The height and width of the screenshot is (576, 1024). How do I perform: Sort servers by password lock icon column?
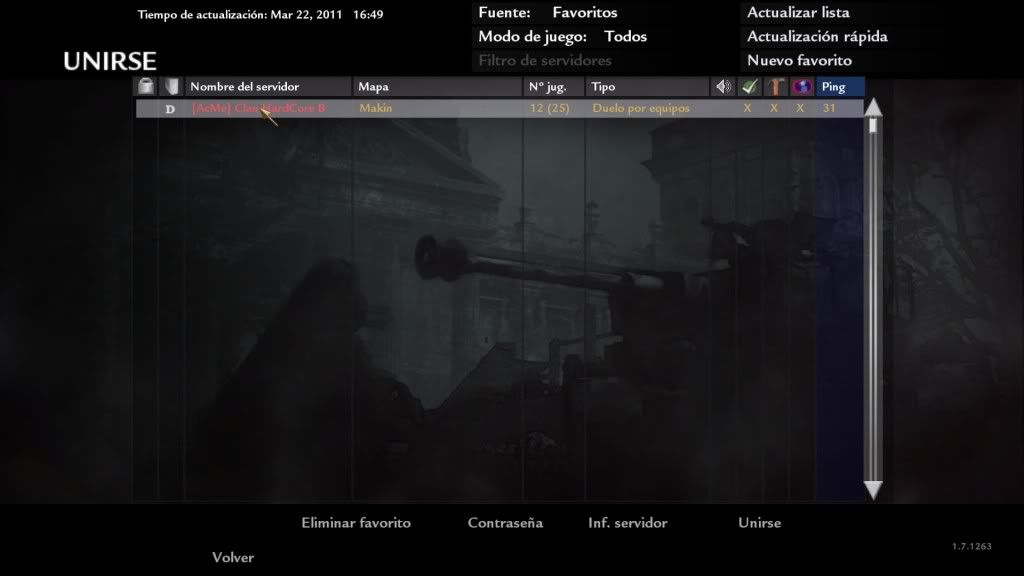pos(146,86)
